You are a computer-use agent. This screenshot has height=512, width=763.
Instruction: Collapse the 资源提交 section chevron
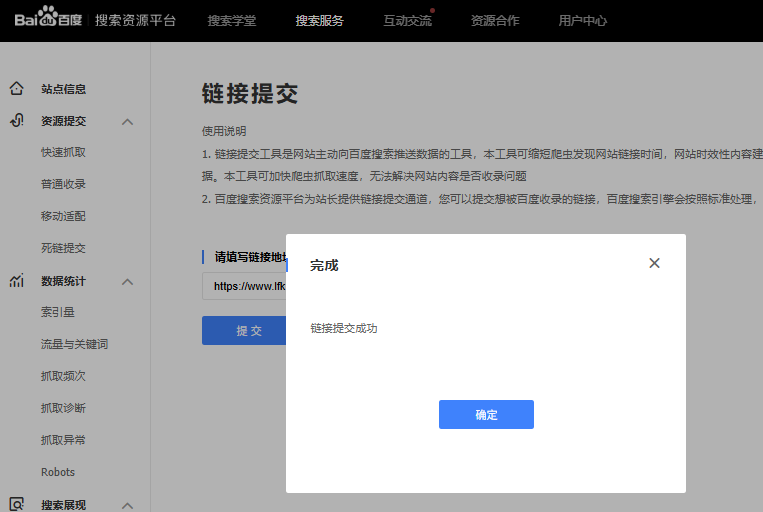coord(127,122)
